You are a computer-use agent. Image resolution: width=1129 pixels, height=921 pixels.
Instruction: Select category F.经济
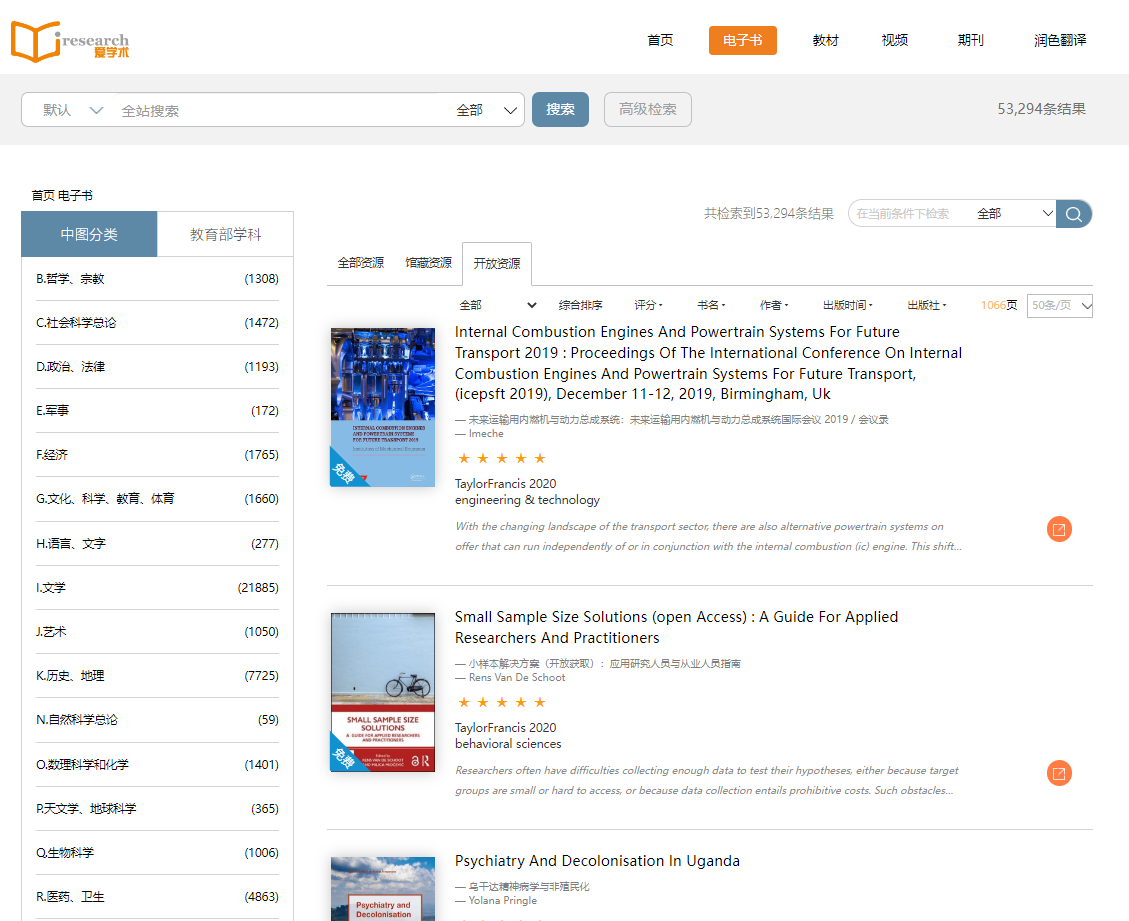coord(157,454)
